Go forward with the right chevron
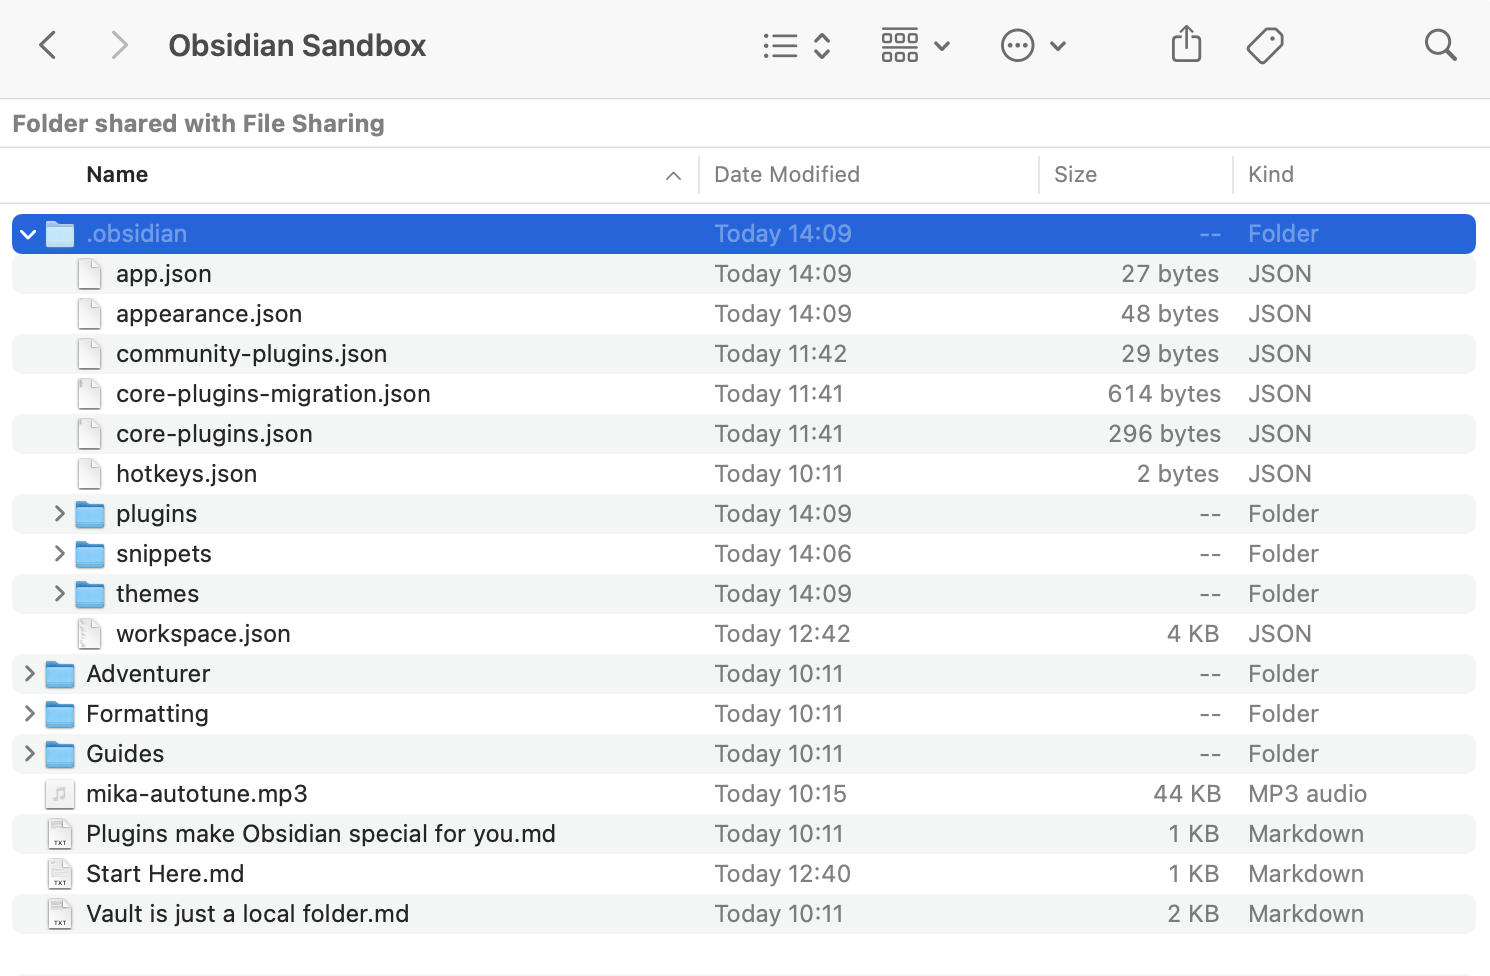Screen dimensions: 1490x976 point(119,45)
